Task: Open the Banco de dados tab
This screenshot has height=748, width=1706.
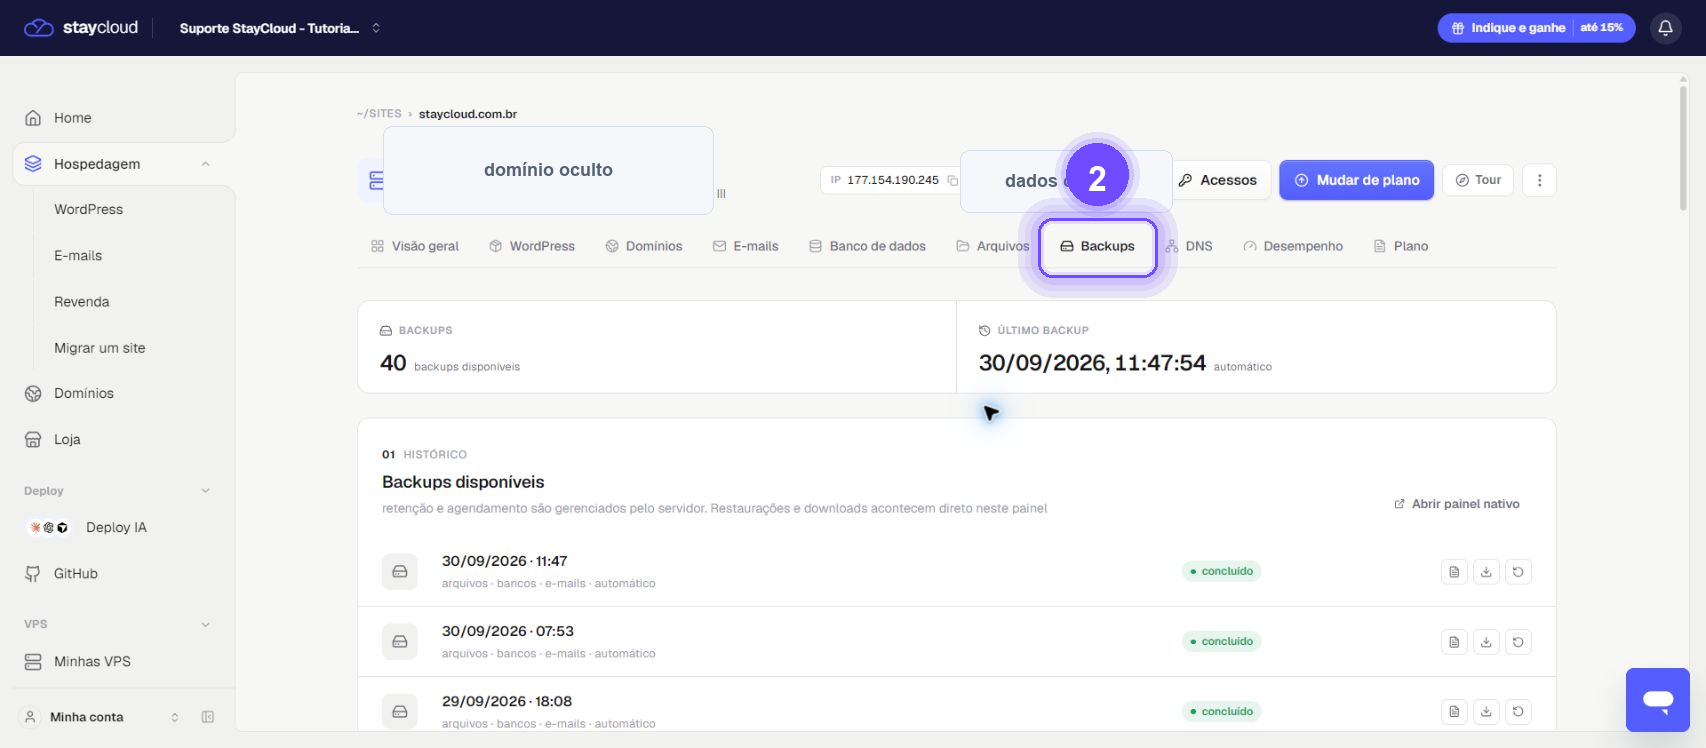Action: tap(867, 246)
